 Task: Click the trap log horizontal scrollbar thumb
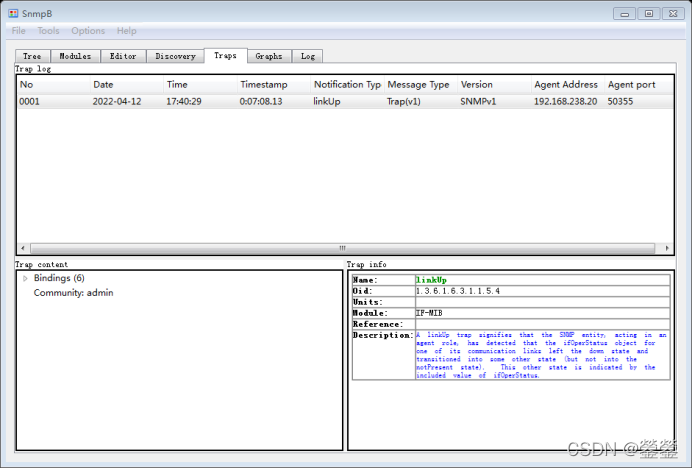[x=343, y=248]
